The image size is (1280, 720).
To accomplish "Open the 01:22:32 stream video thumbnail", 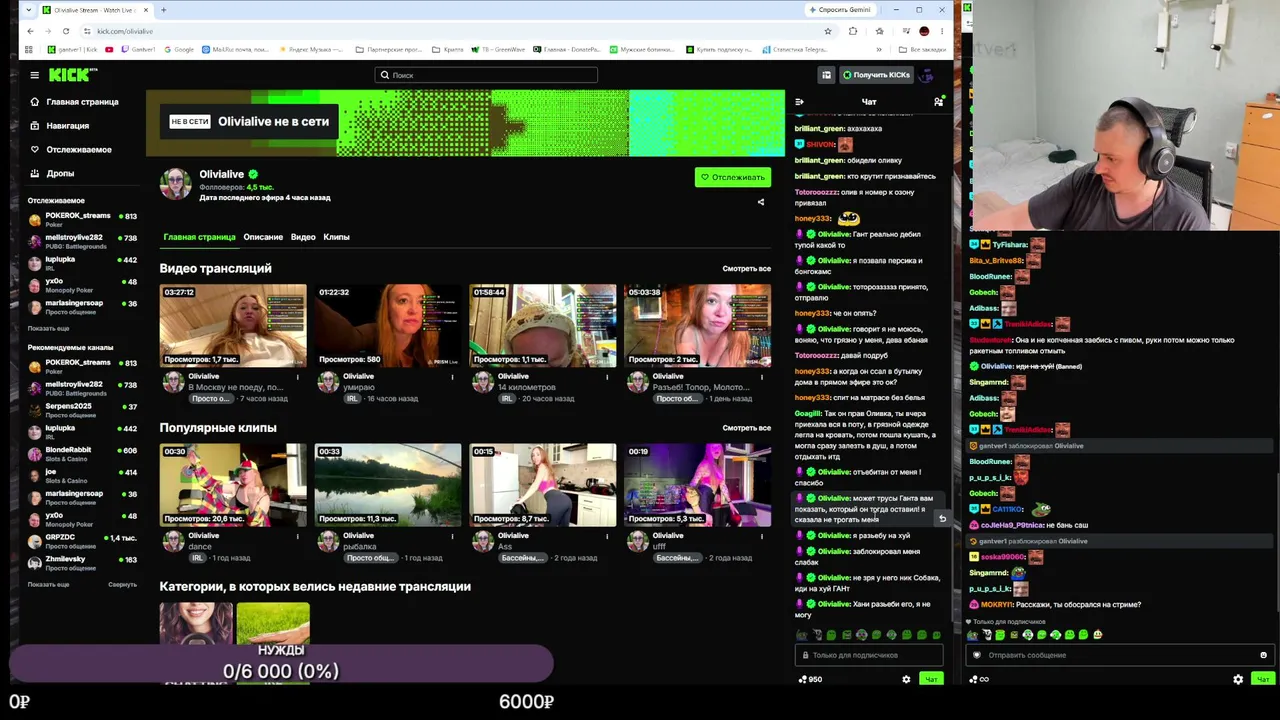I will coord(388,326).
